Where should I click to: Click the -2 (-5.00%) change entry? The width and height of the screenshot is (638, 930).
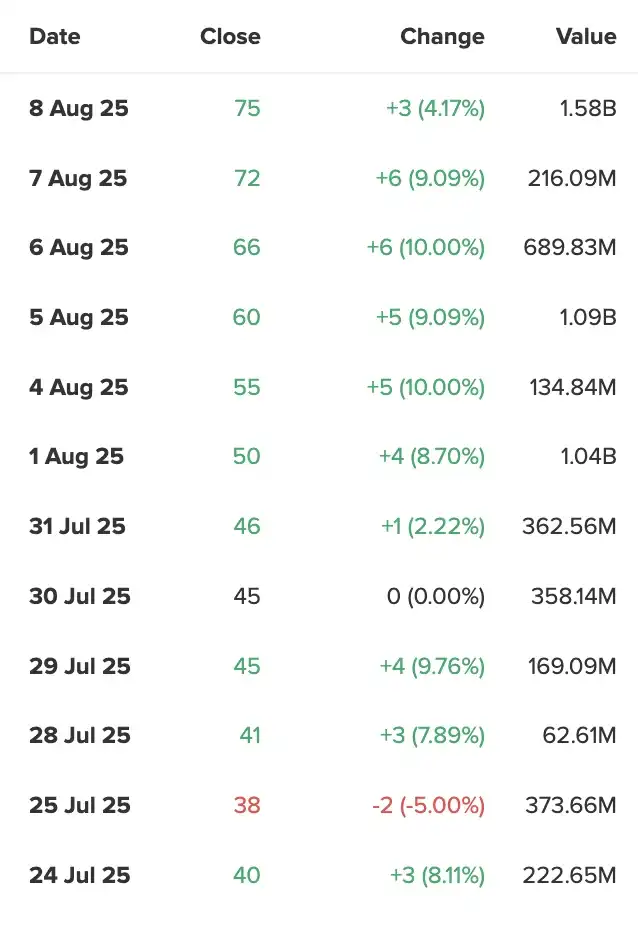click(x=428, y=805)
